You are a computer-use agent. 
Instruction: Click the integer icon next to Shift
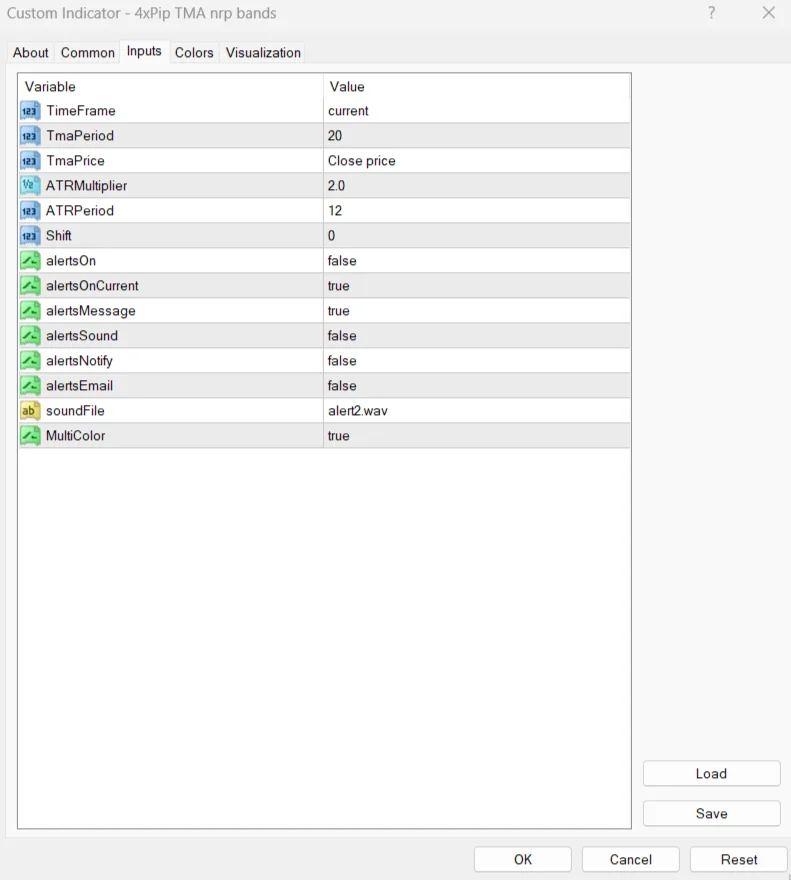pyautogui.click(x=30, y=236)
